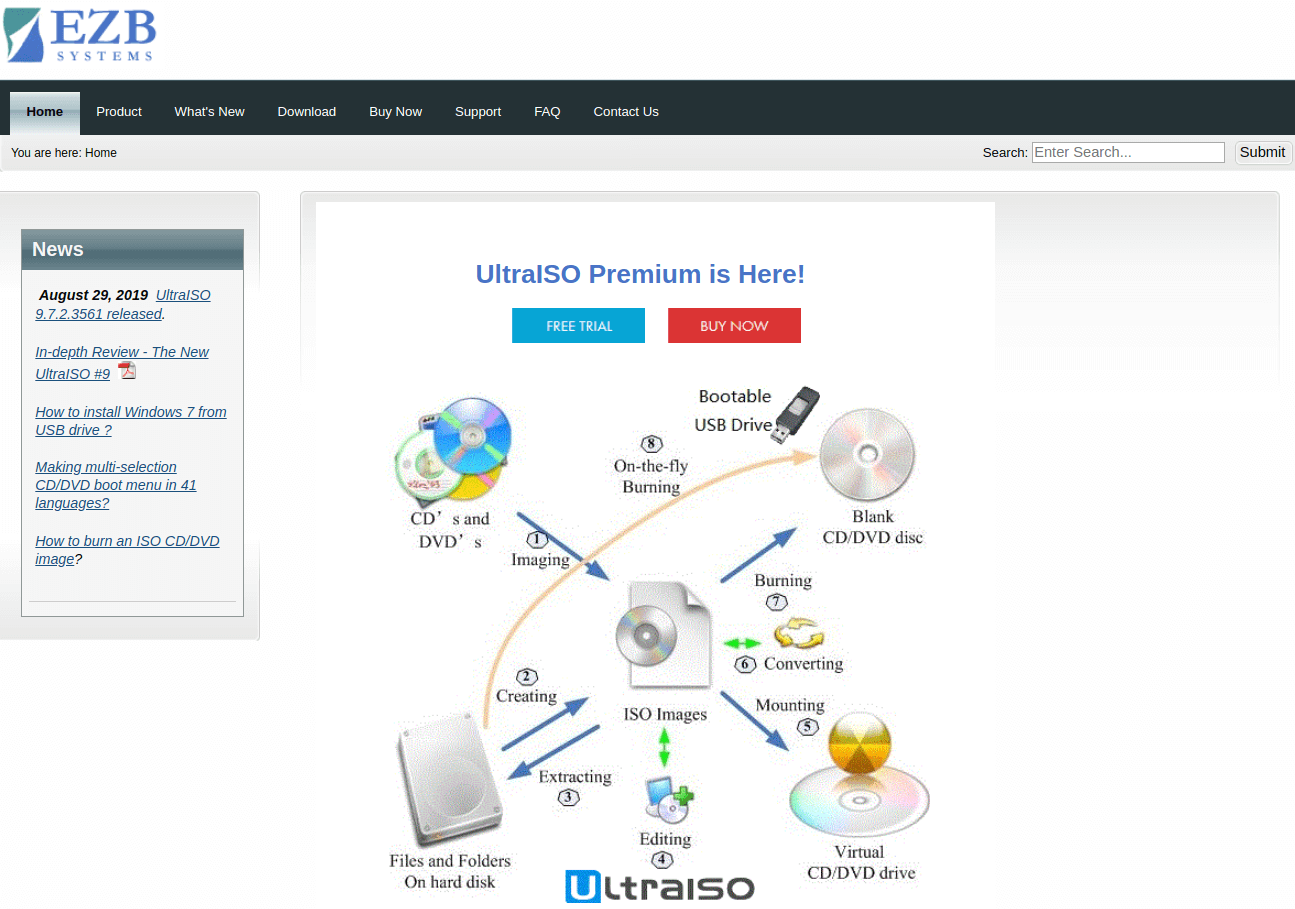Click the 'On-the-fly Burning' label
The width and height of the screenshot is (1295, 909).
click(x=651, y=476)
